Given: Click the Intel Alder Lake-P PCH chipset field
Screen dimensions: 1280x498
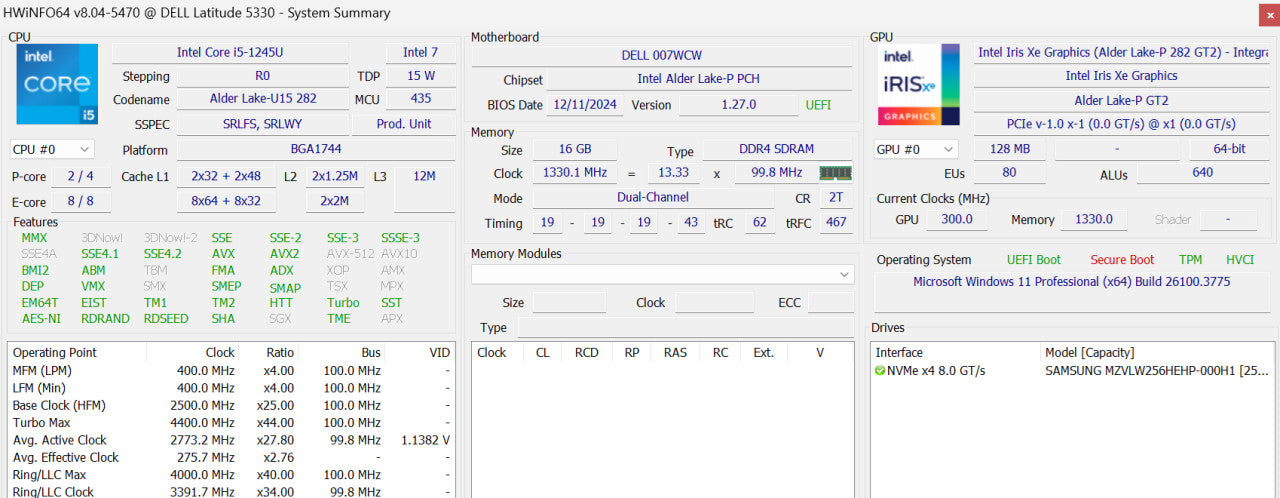Looking at the screenshot, I should [698, 79].
